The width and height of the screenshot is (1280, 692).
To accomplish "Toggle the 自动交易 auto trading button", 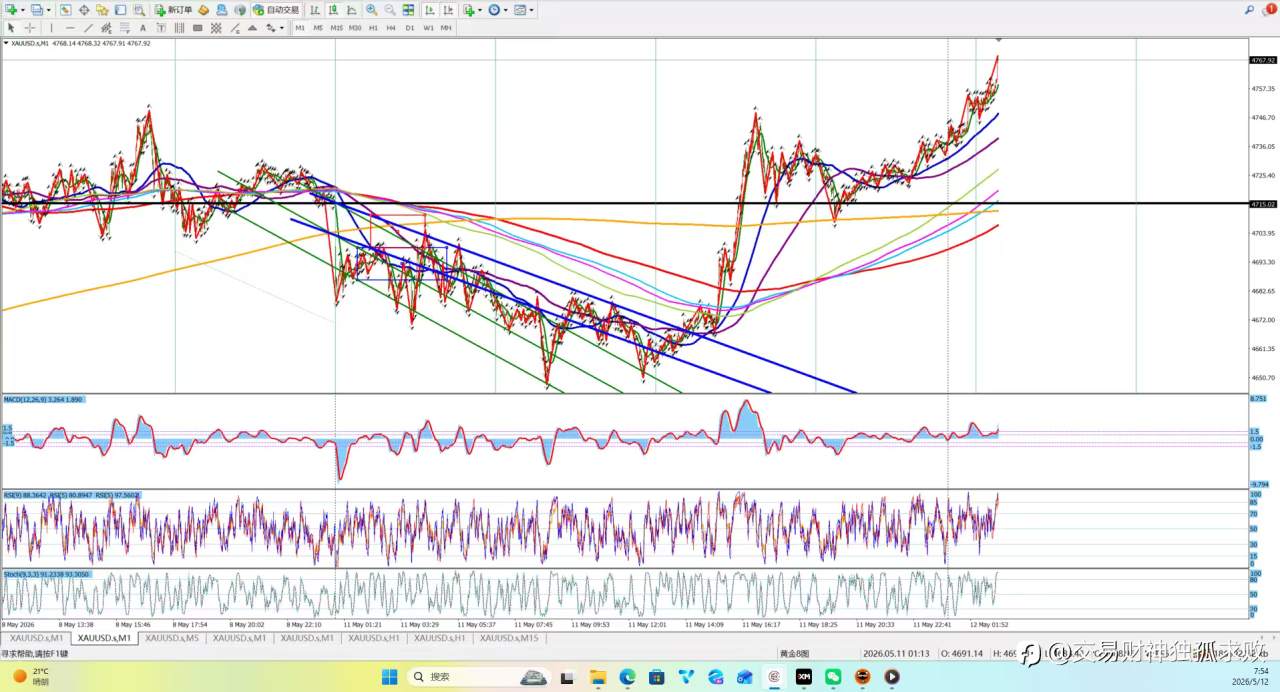I will (276, 10).
